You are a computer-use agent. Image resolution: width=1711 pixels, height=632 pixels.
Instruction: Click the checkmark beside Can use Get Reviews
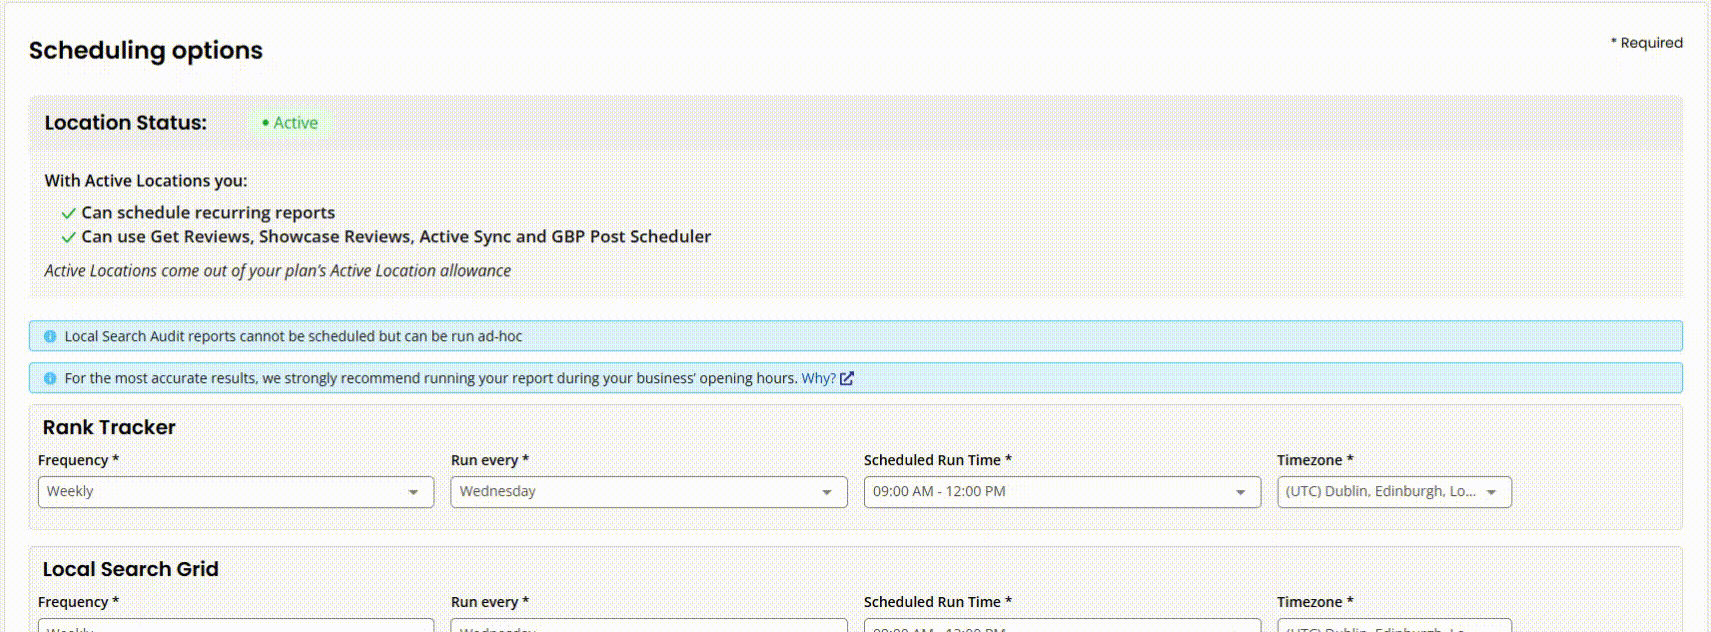(68, 237)
